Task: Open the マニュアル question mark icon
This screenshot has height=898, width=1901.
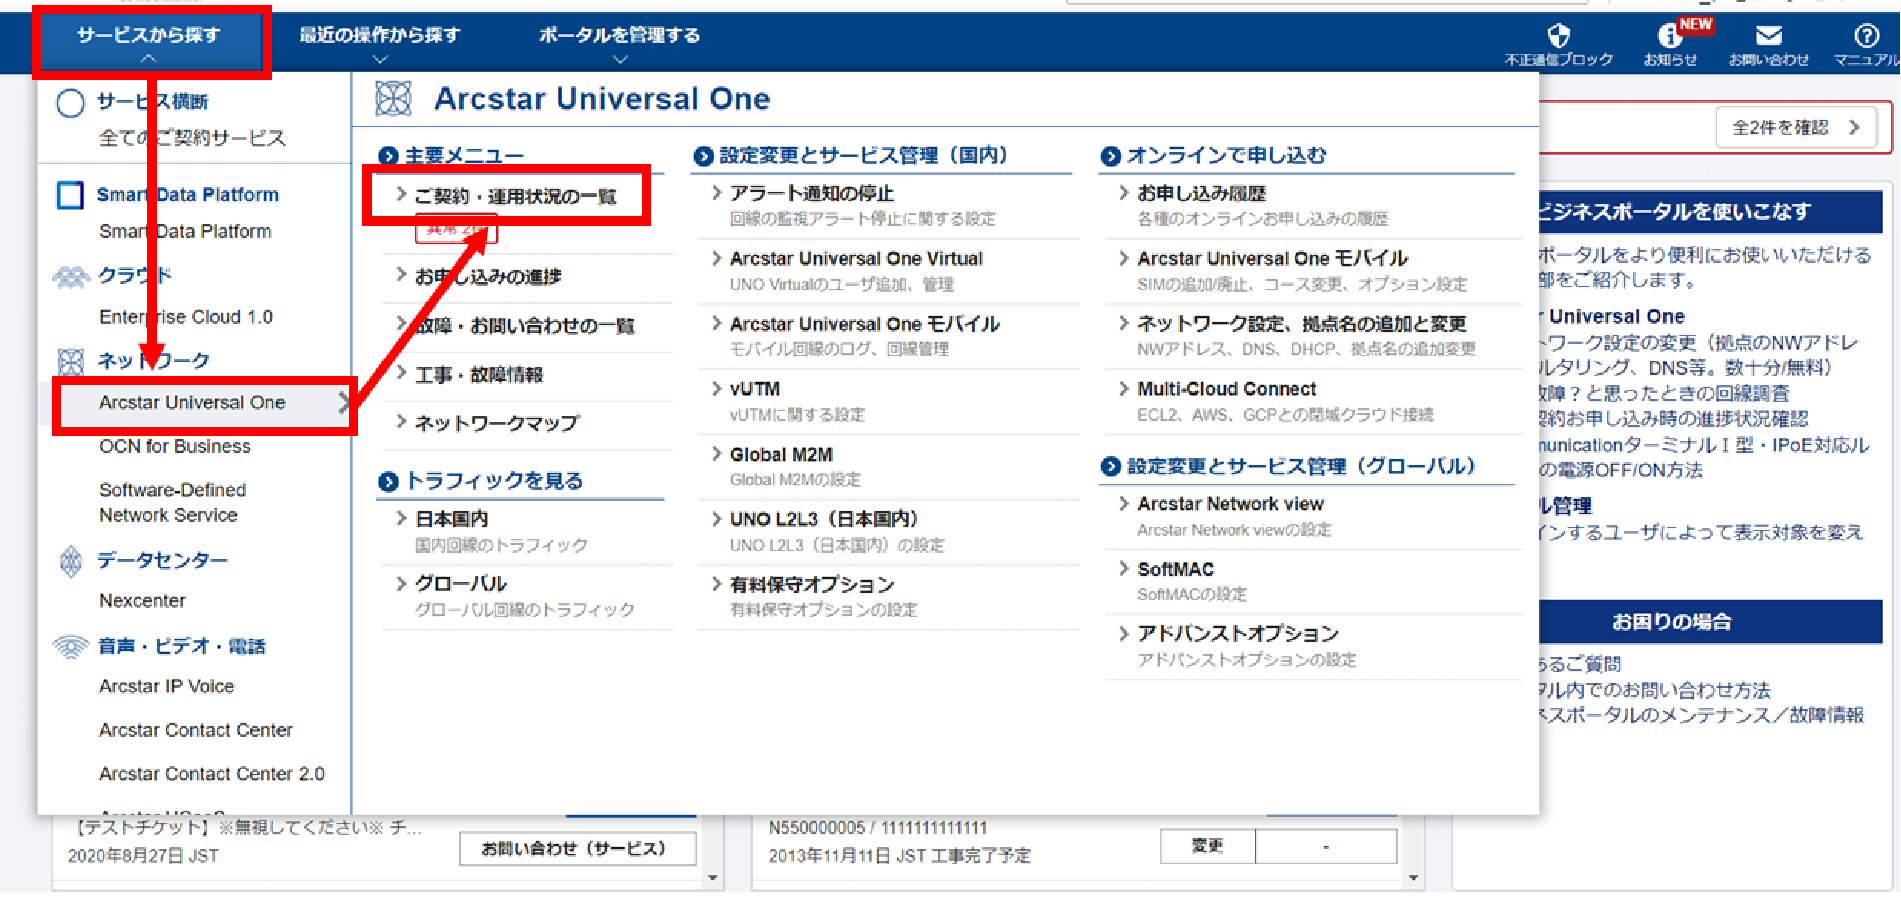Action: [x=1866, y=36]
